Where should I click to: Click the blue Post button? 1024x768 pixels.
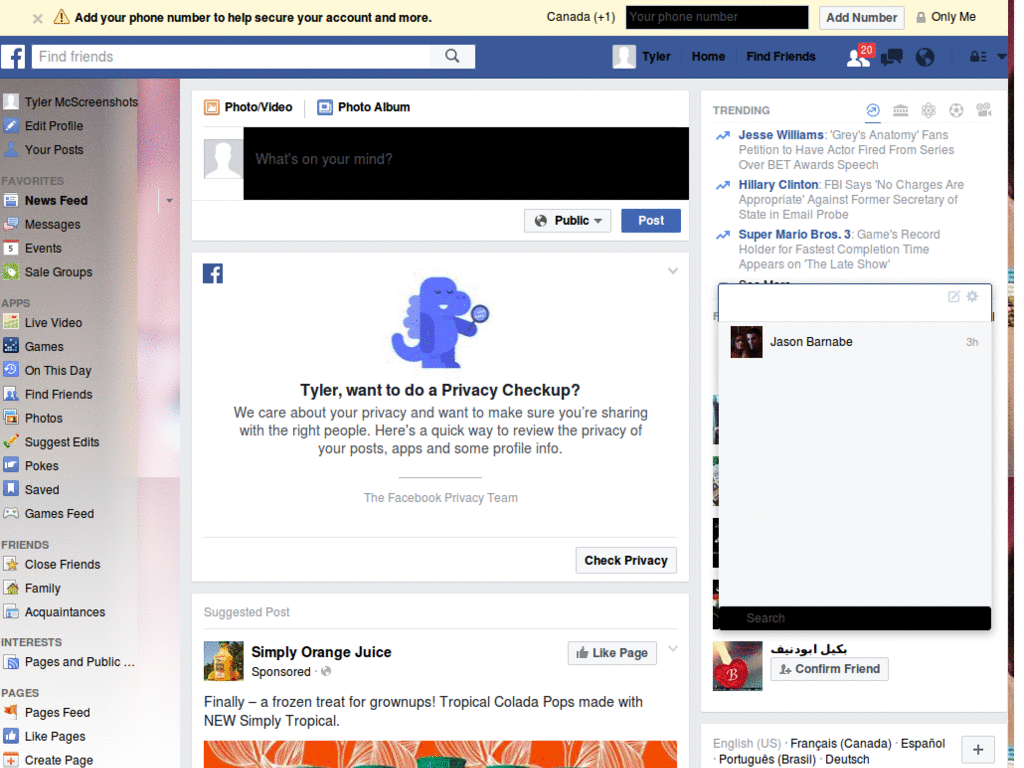click(x=650, y=221)
